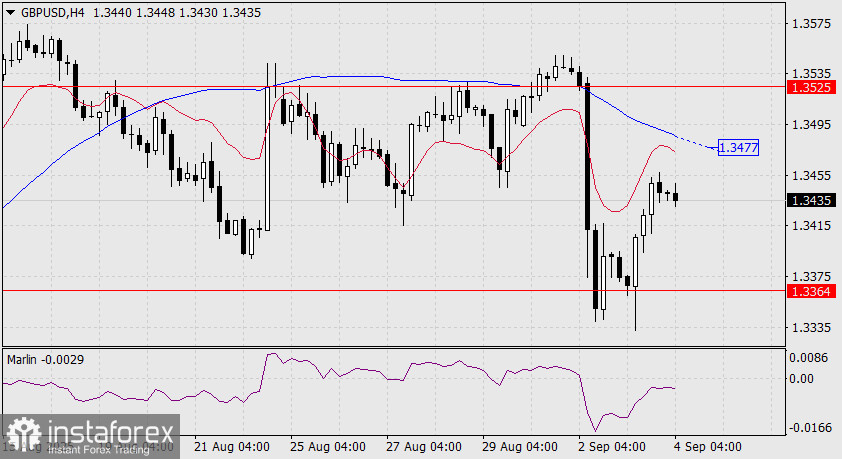Screen dimensions: 842x459
Task: Select the -0.0166 Marlin scale value
Action: tap(809, 428)
